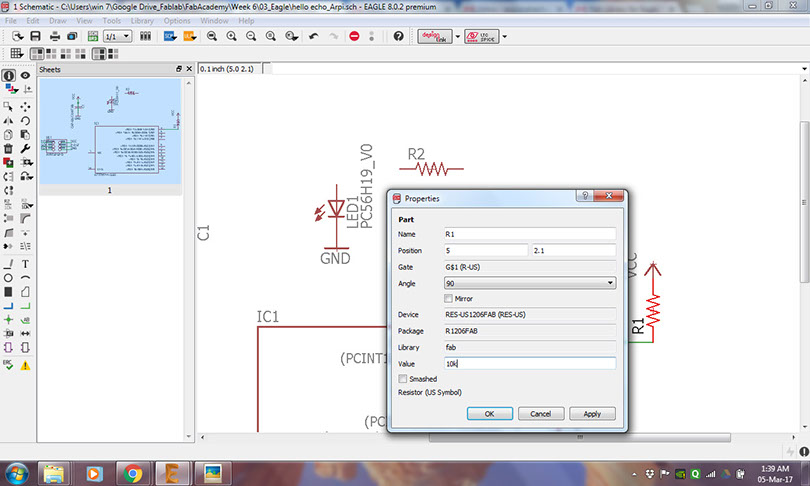Open the Options menu
Viewport: 810px width, 486px height.
point(177,21)
